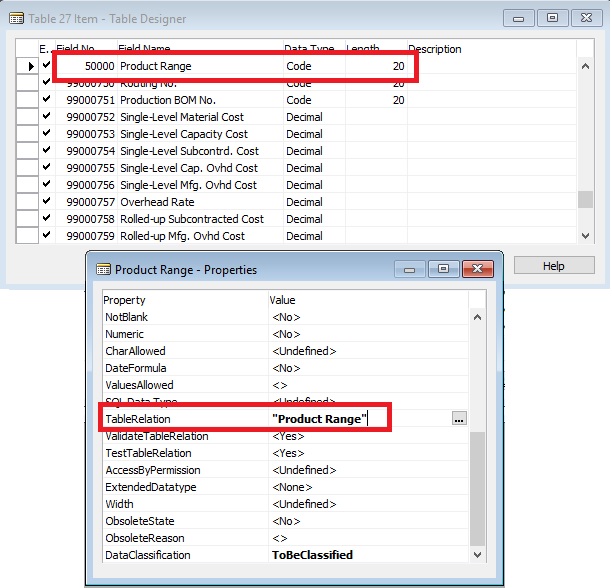Click the table list scroll-up arrow

click(586, 66)
